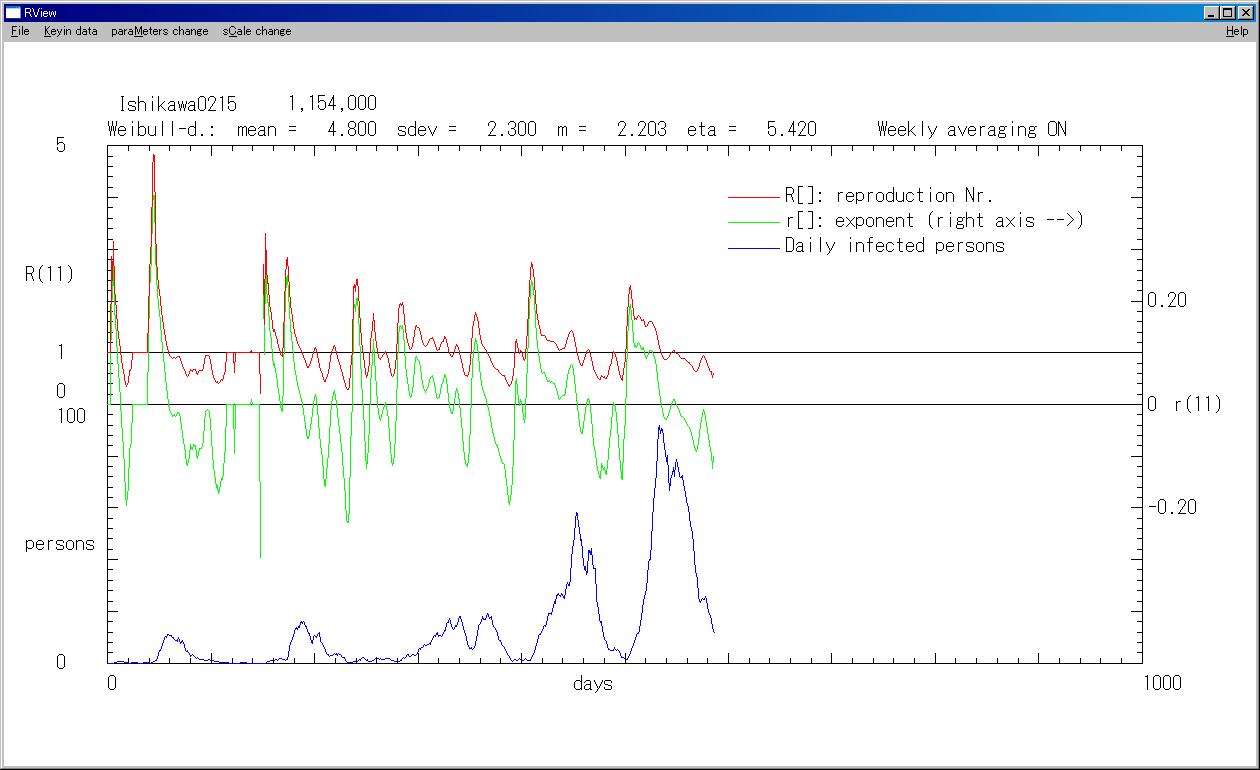
Task: Click the RView title bar application icon
Action: click(13, 12)
